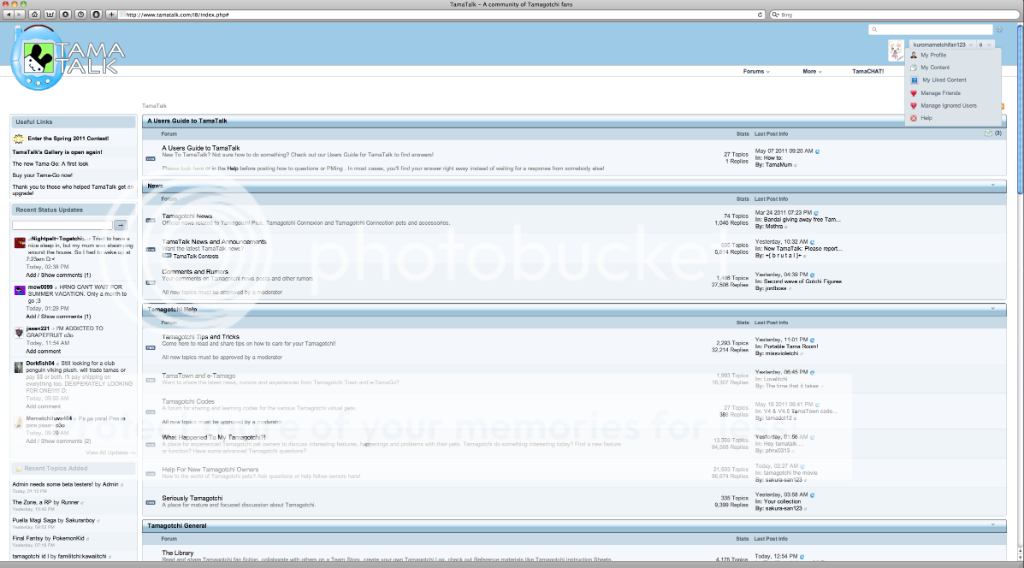The image size is (1024, 568).
Task: Click the browser URL address field
Action: 439,14
